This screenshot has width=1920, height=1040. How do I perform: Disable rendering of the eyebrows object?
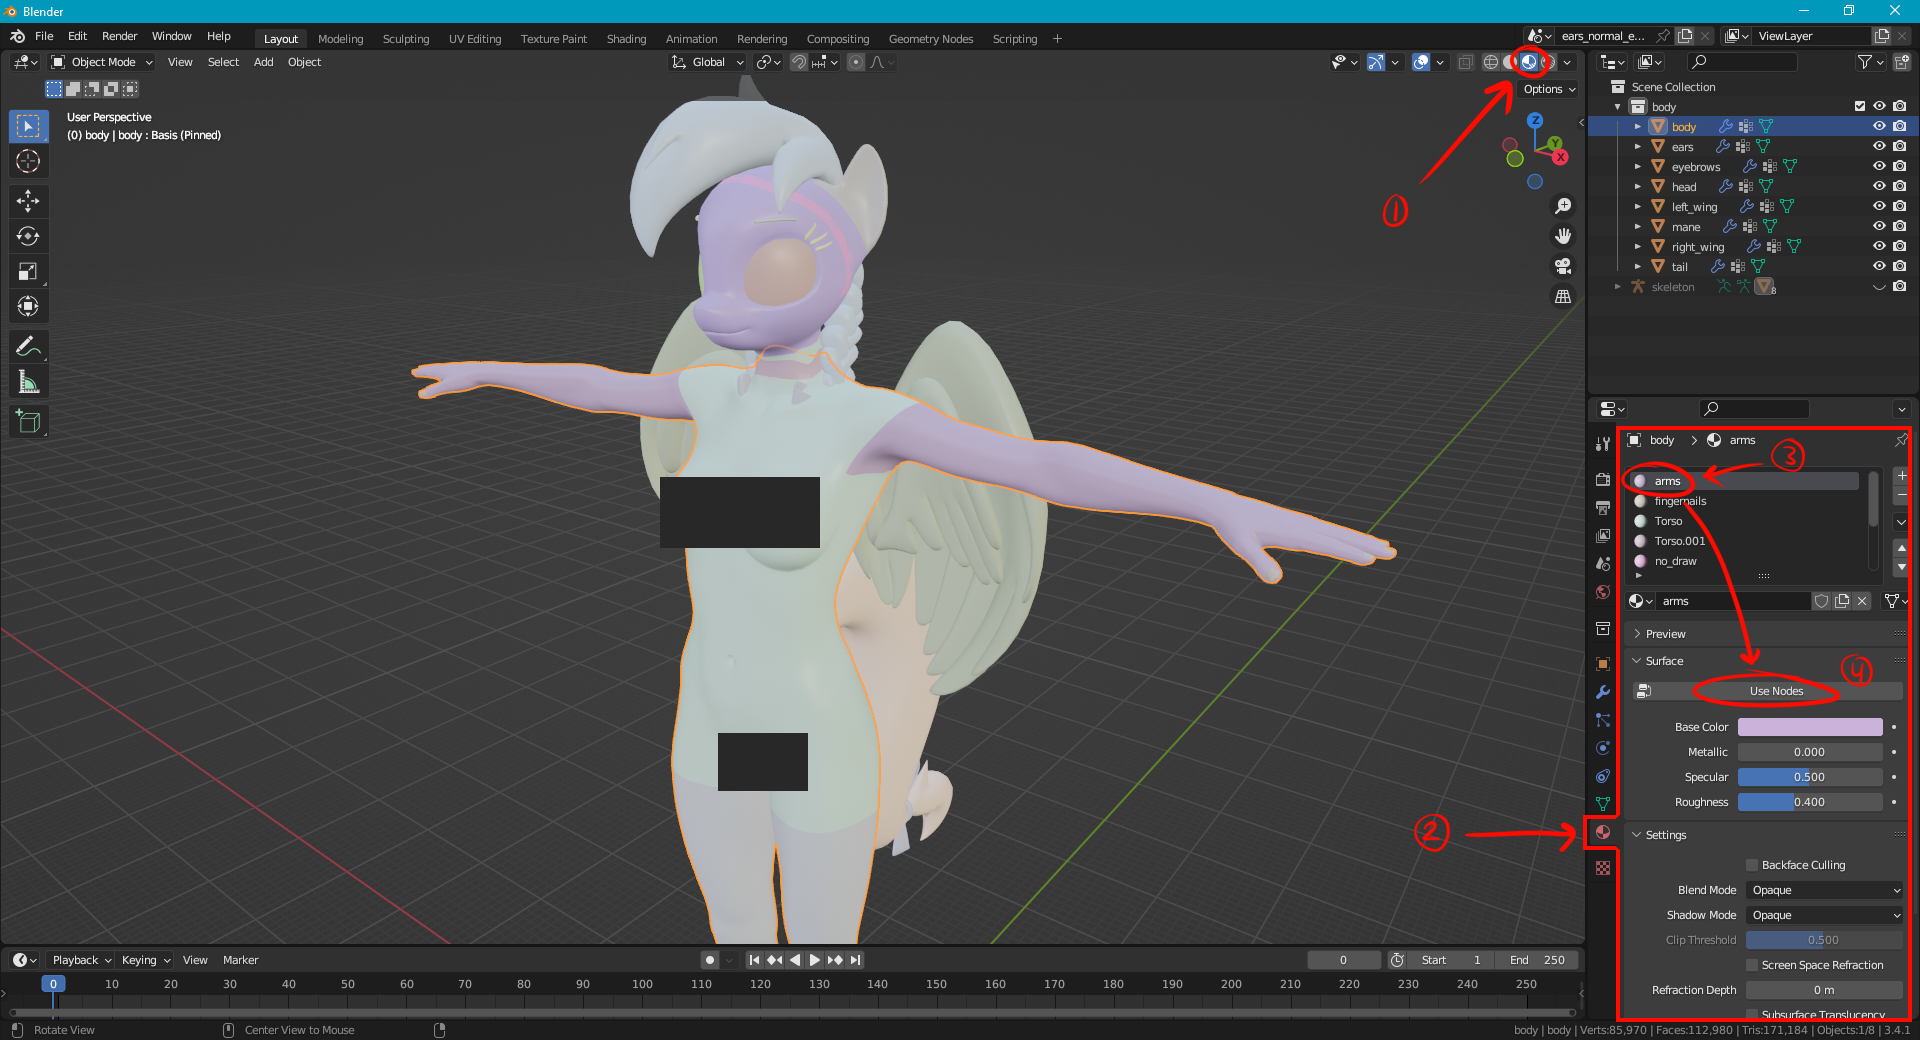[x=1899, y=166]
